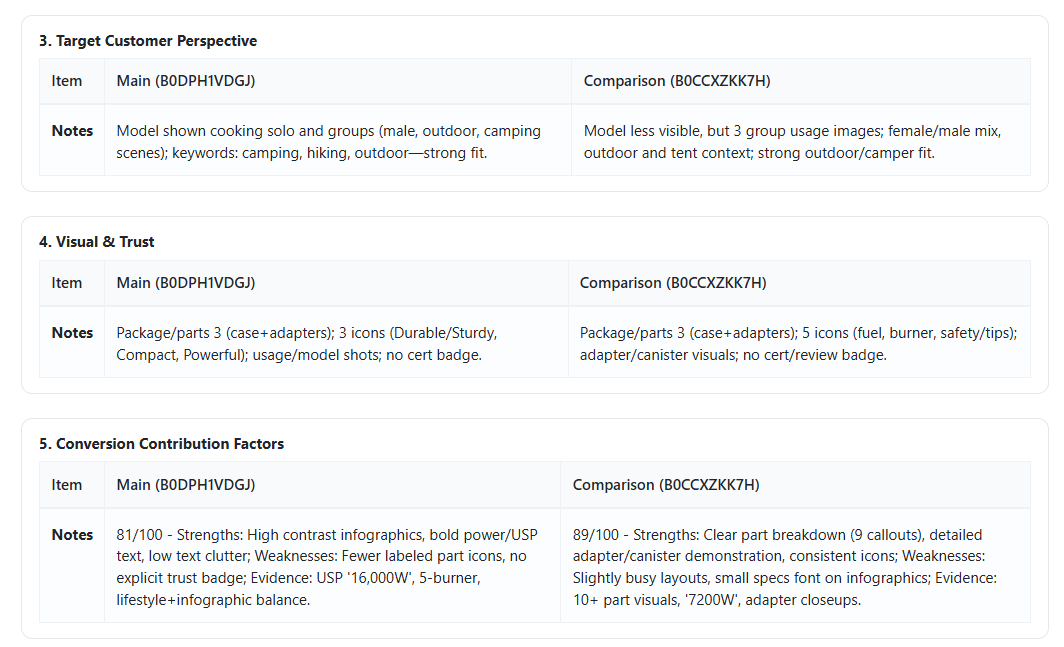Select the Item header in Visual & Trust table
Image resolution: width=1064 pixels, height=647 pixels.
[67, 283]
